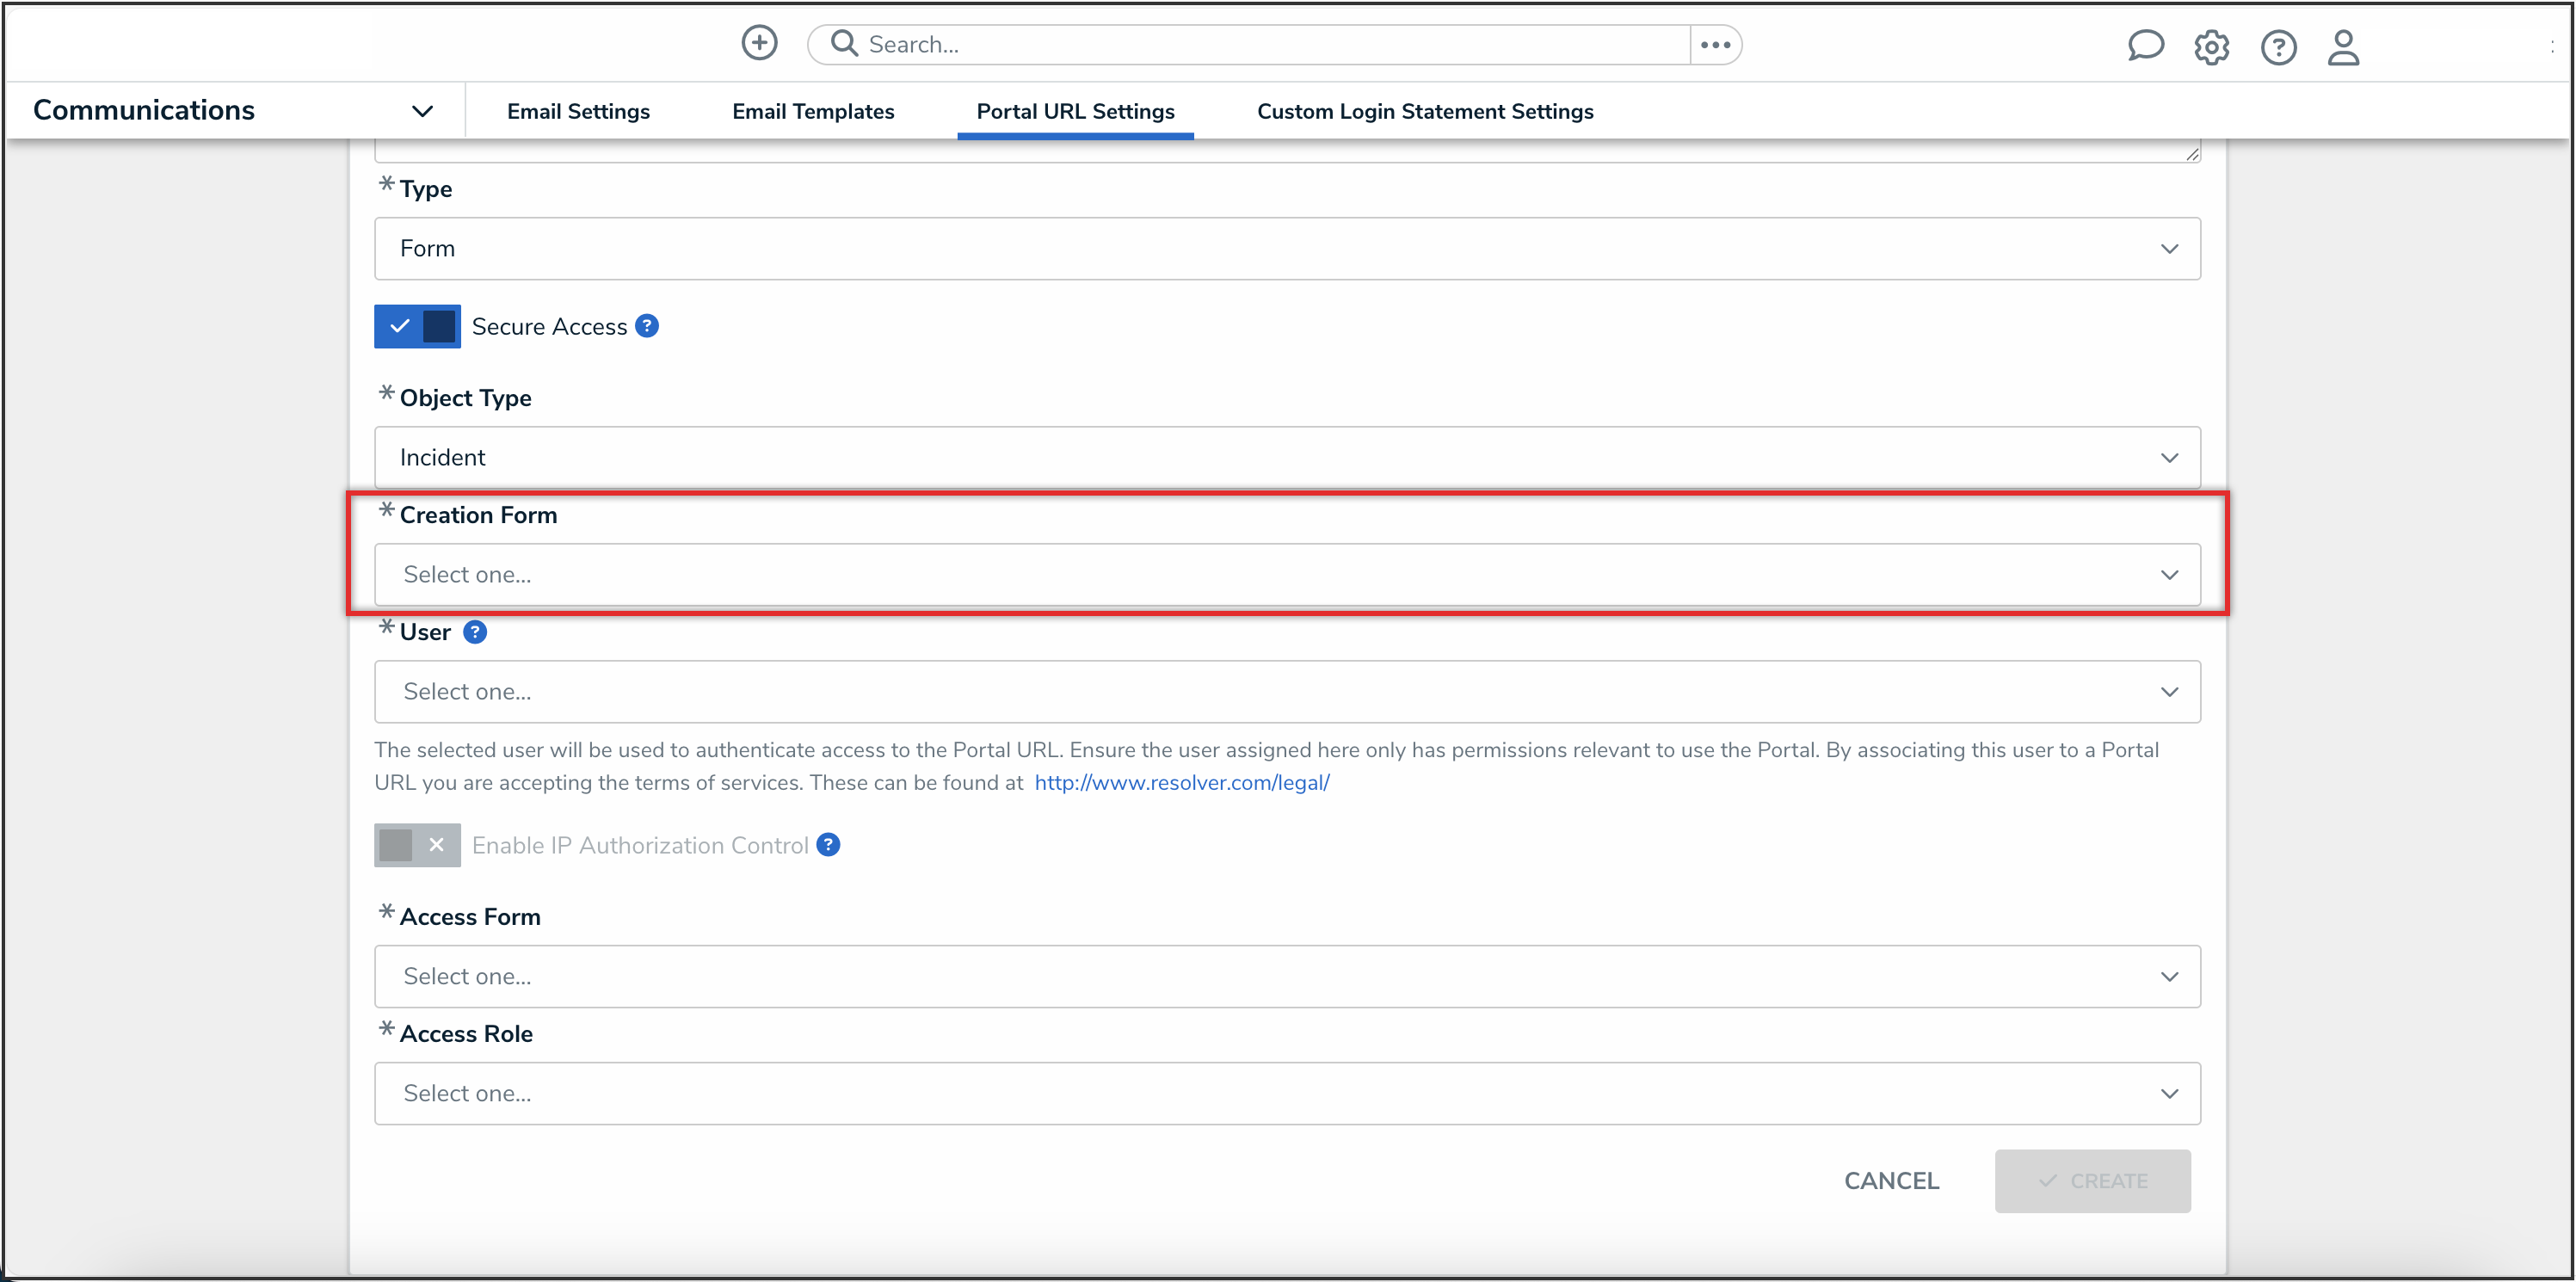Click the CANCEL button
Image resolution: width=2576 pixels, height=1282 pixels.
[1890, 1180]
